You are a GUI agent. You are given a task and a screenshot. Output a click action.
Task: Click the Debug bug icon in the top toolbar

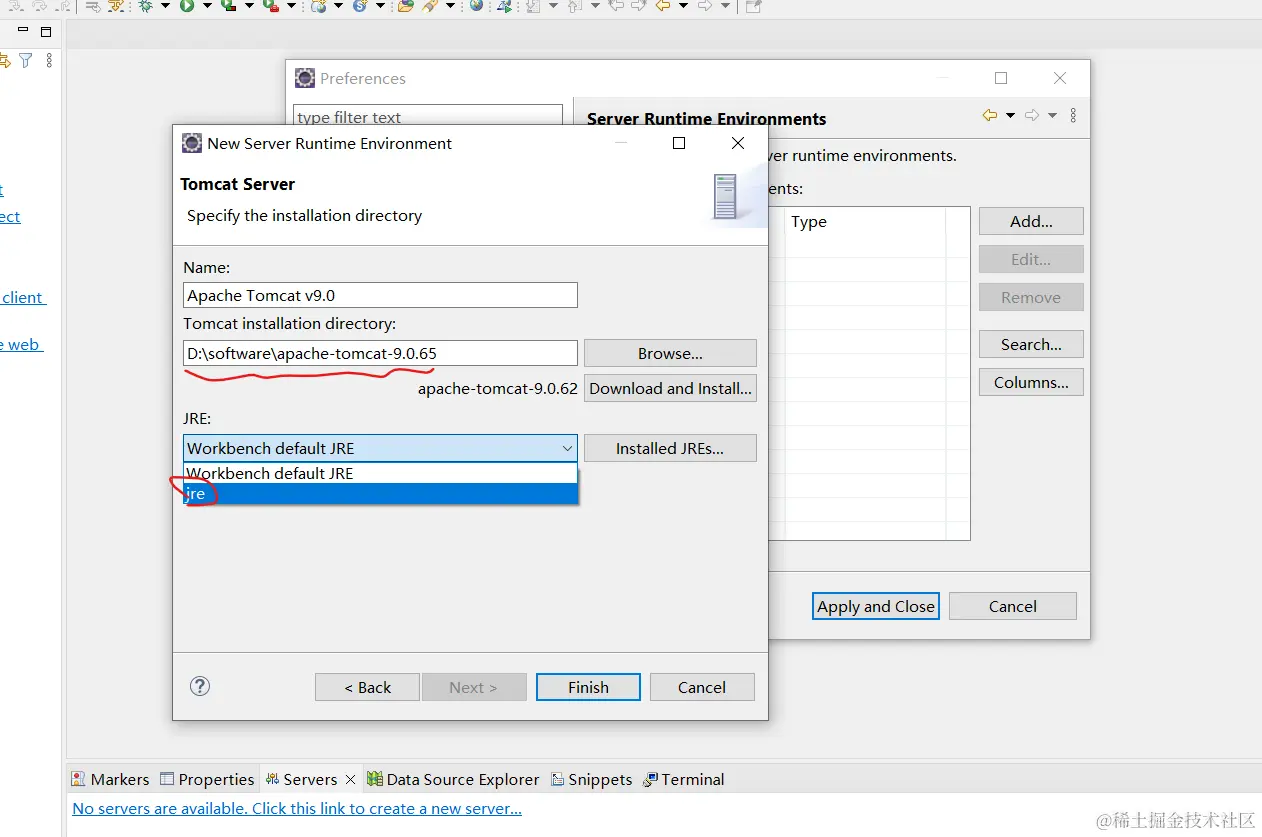(x=146, y=6)
